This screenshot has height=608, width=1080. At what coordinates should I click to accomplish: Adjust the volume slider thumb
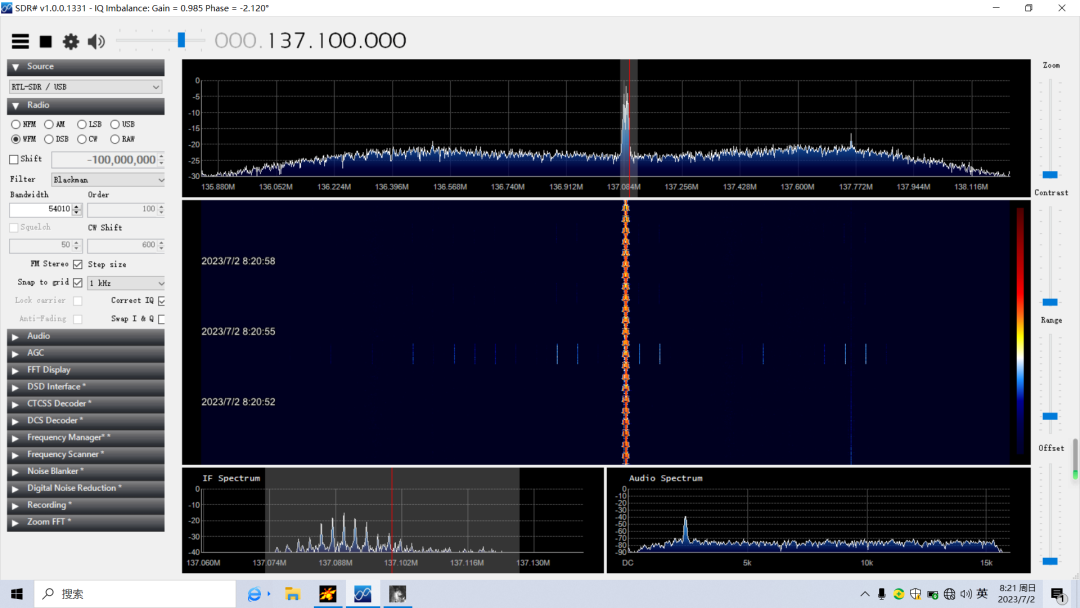[181, 40]
